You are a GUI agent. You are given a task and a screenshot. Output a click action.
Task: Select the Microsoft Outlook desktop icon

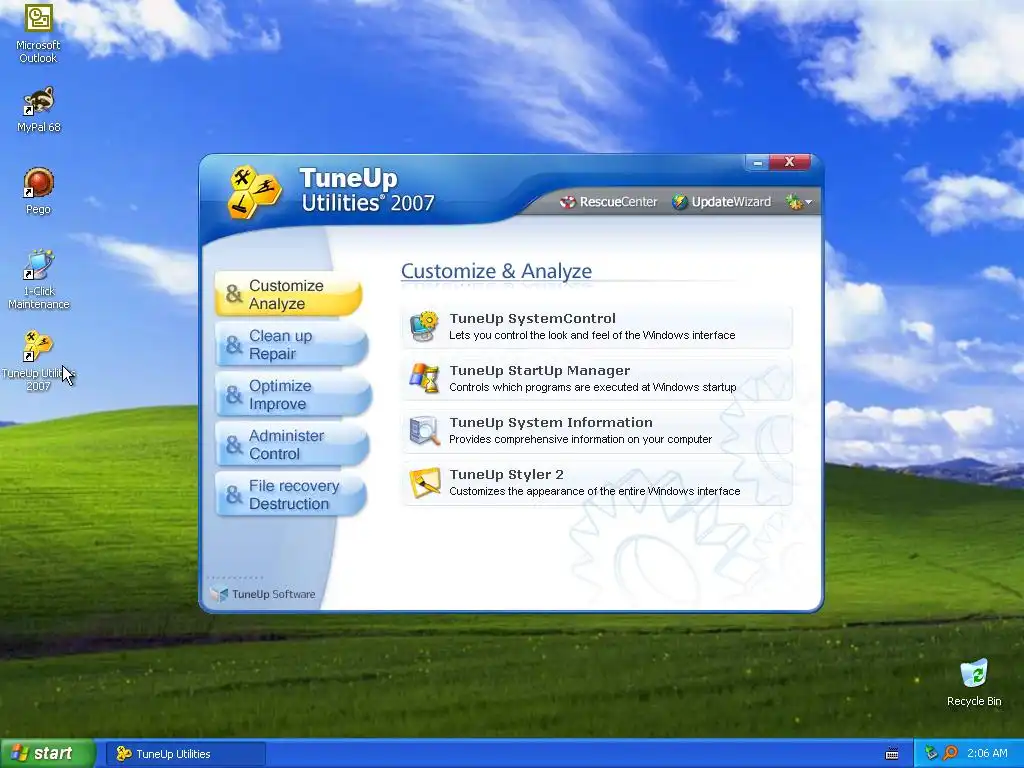(x=38, y=34)
